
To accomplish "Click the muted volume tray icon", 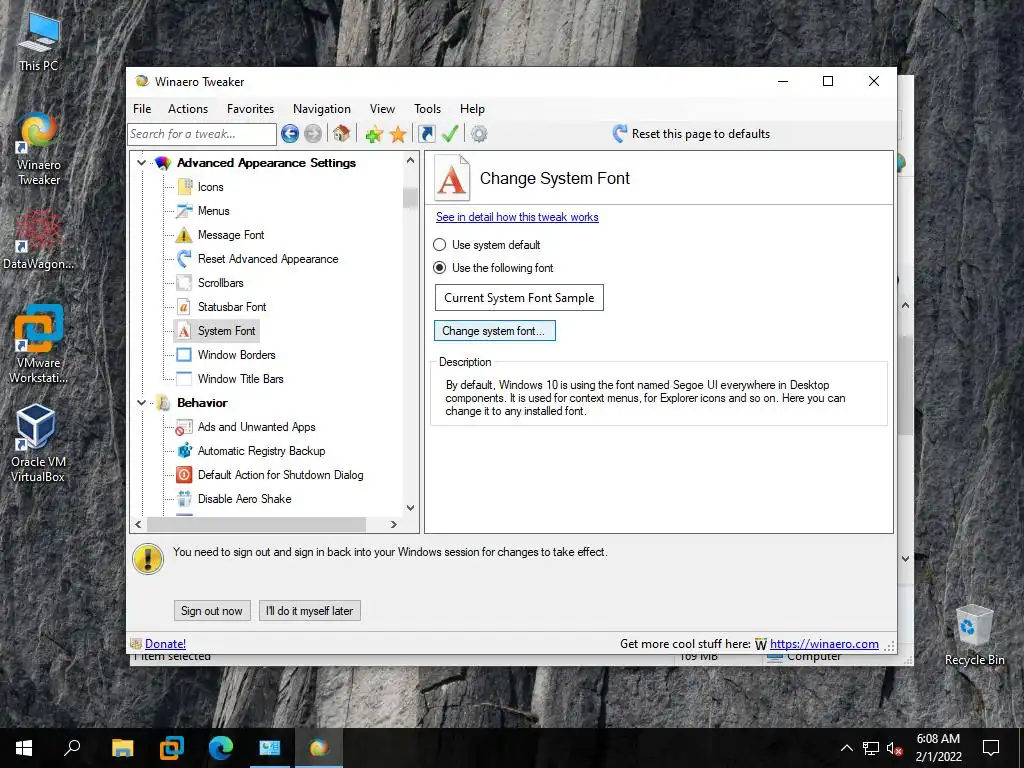I will 895,749.
